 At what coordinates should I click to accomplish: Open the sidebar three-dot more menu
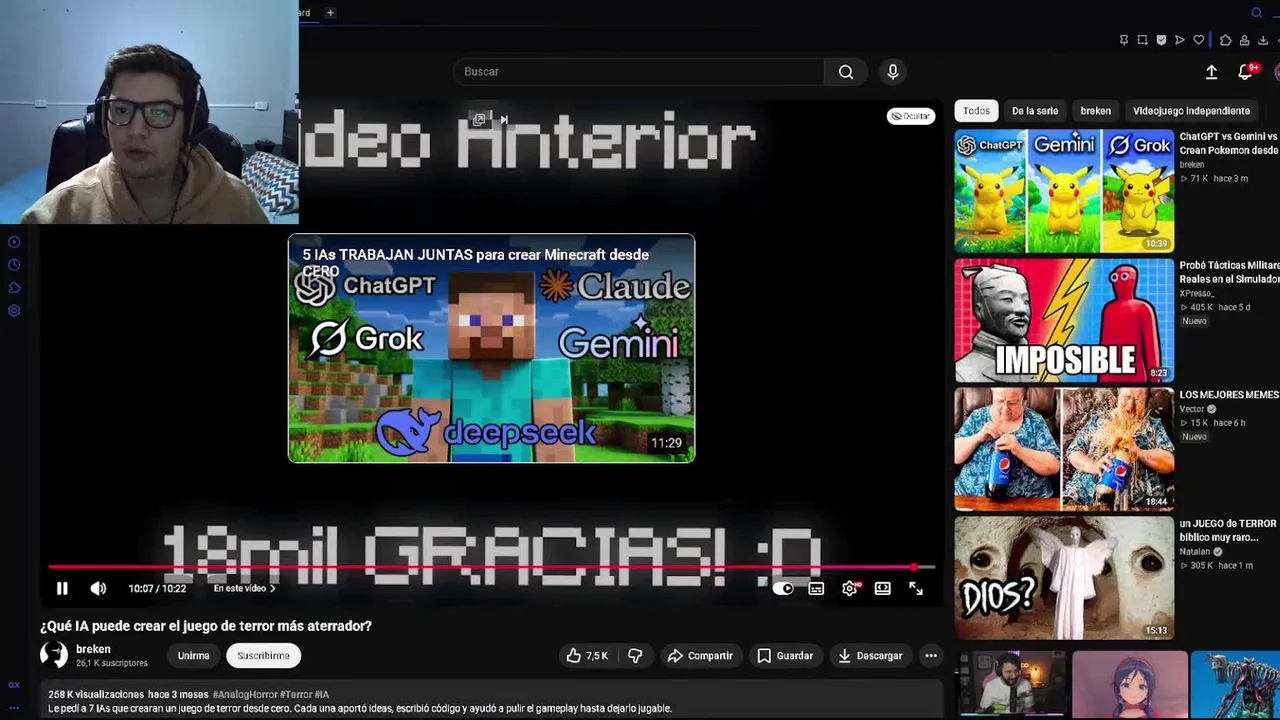[x=14, y=708]
